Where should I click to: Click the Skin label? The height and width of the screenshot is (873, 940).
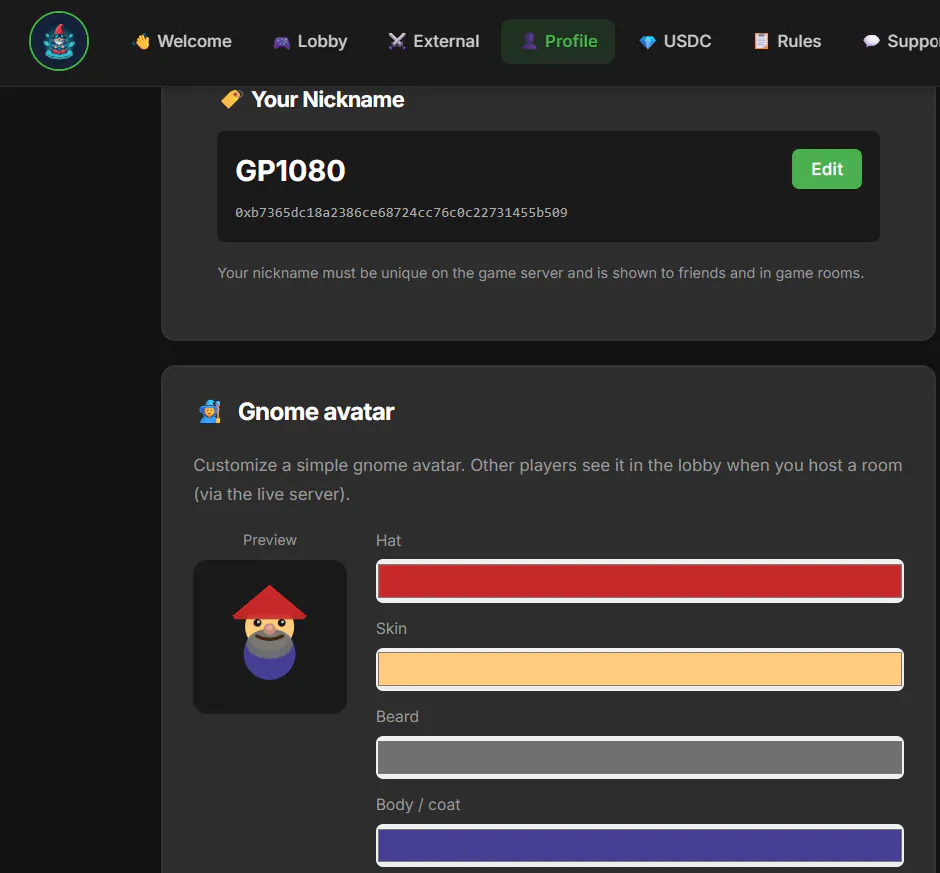point(391,629)
